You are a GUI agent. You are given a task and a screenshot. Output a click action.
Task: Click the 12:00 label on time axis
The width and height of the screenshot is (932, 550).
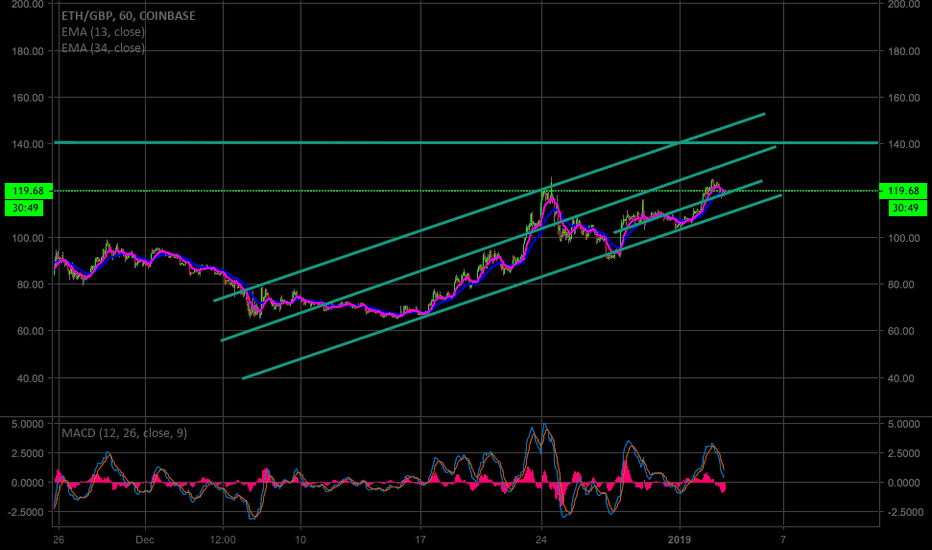coord(223,540)
